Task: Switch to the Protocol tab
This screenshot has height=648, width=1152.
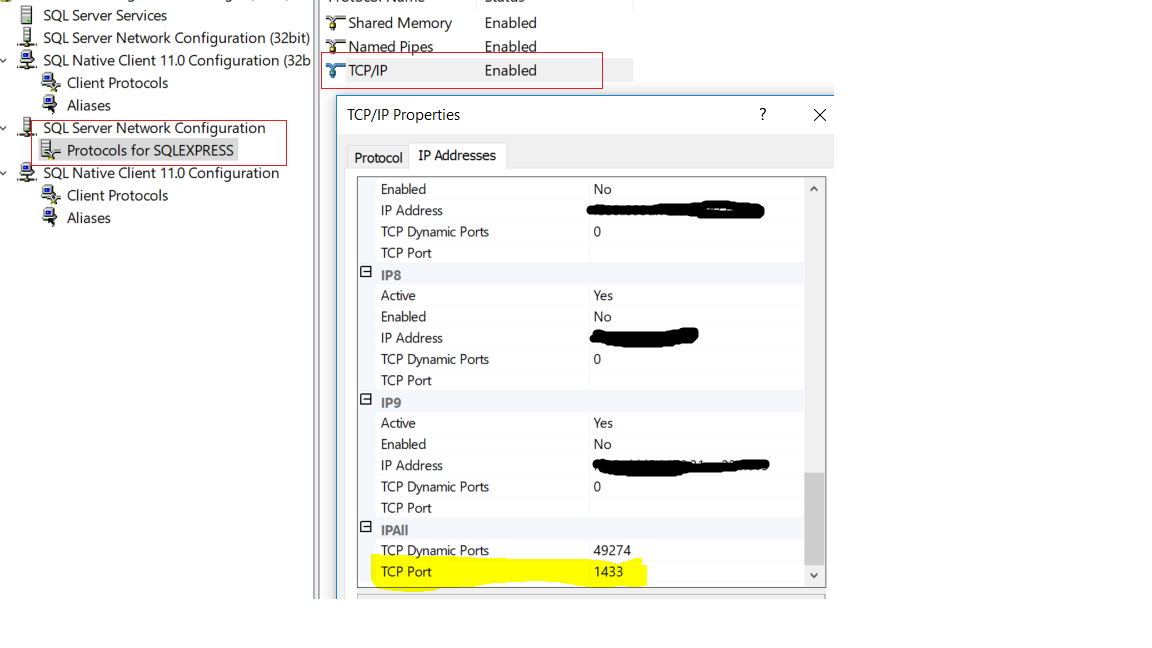Action: click(378, 157)
